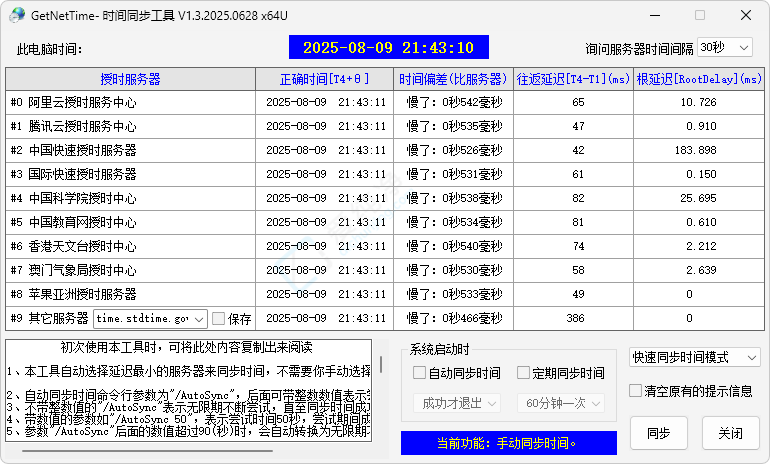The width and height of the screenshot is (770, 464).
Task: Check the 清空原有的提示信息 option
Action: click(636, 391)
